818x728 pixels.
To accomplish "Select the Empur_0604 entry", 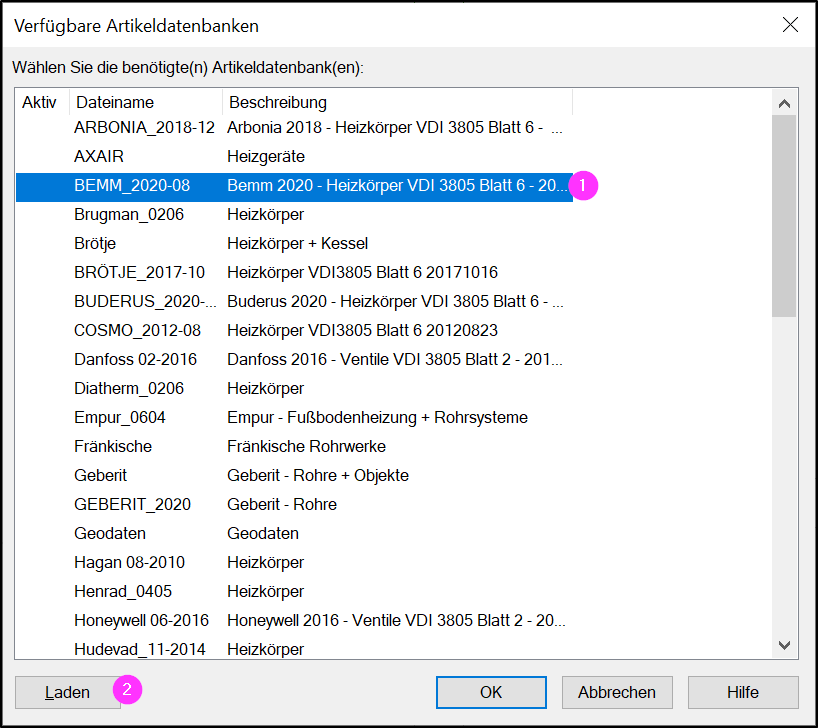I will click(x=294, y=417).
